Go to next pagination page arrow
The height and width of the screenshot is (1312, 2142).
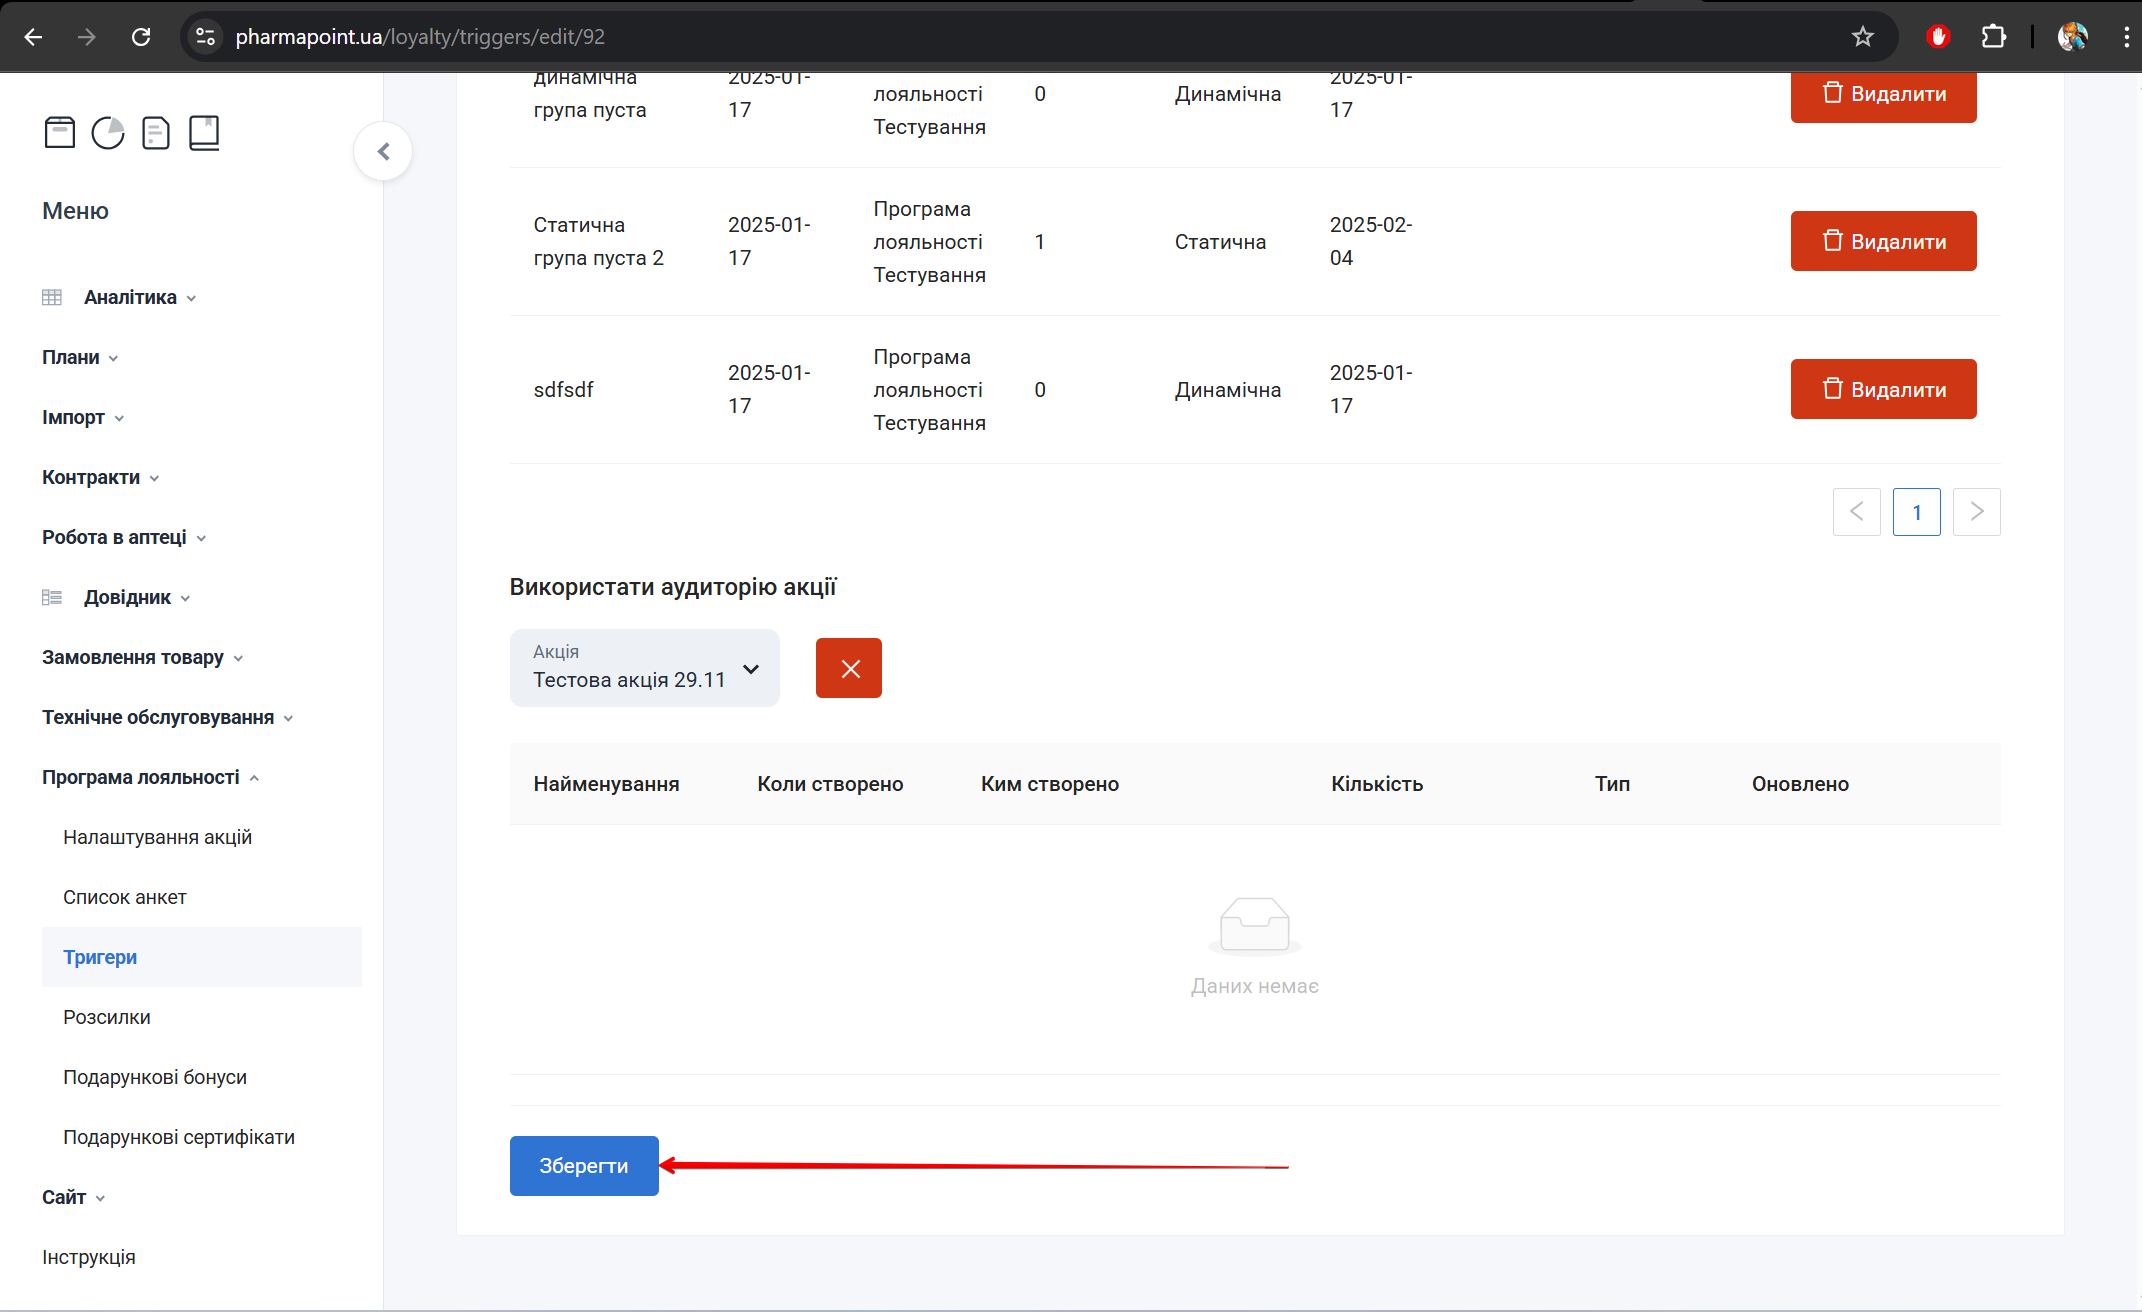[x=1976, y=512]
